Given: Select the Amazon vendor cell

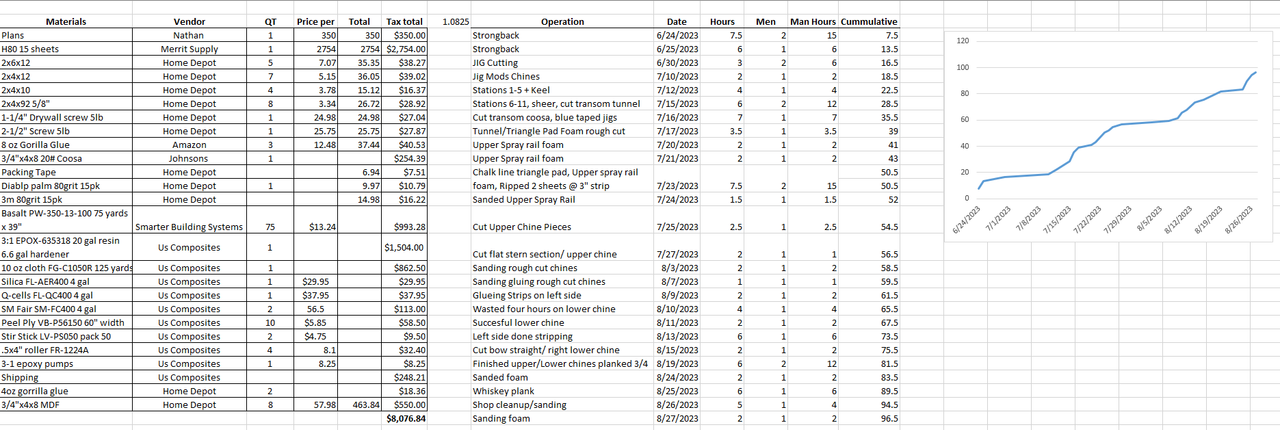Looking at the screenshot, I should pyautogui.click(x=189, y=144).
